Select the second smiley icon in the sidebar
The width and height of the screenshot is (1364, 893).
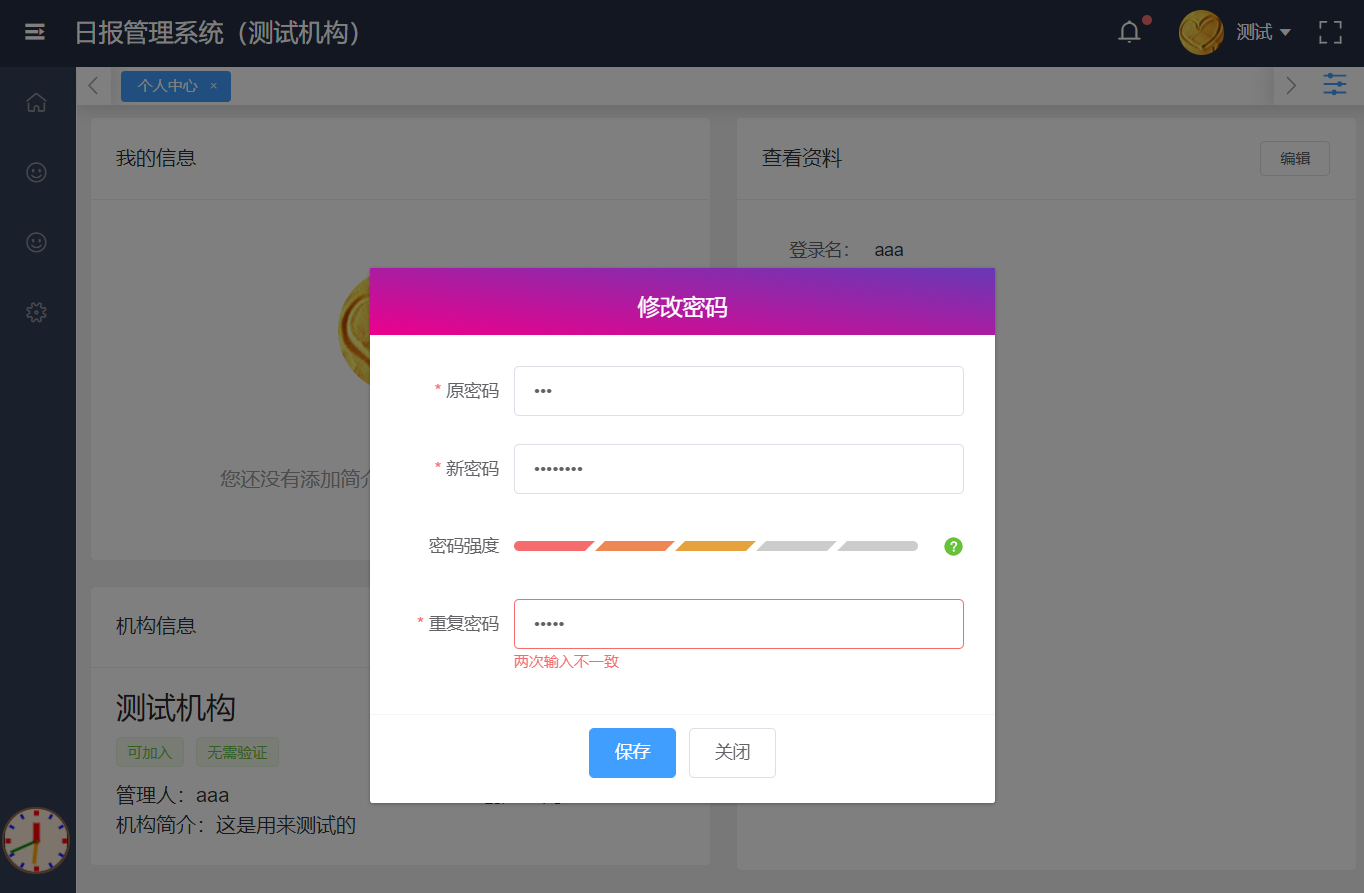tap(36, 242)
